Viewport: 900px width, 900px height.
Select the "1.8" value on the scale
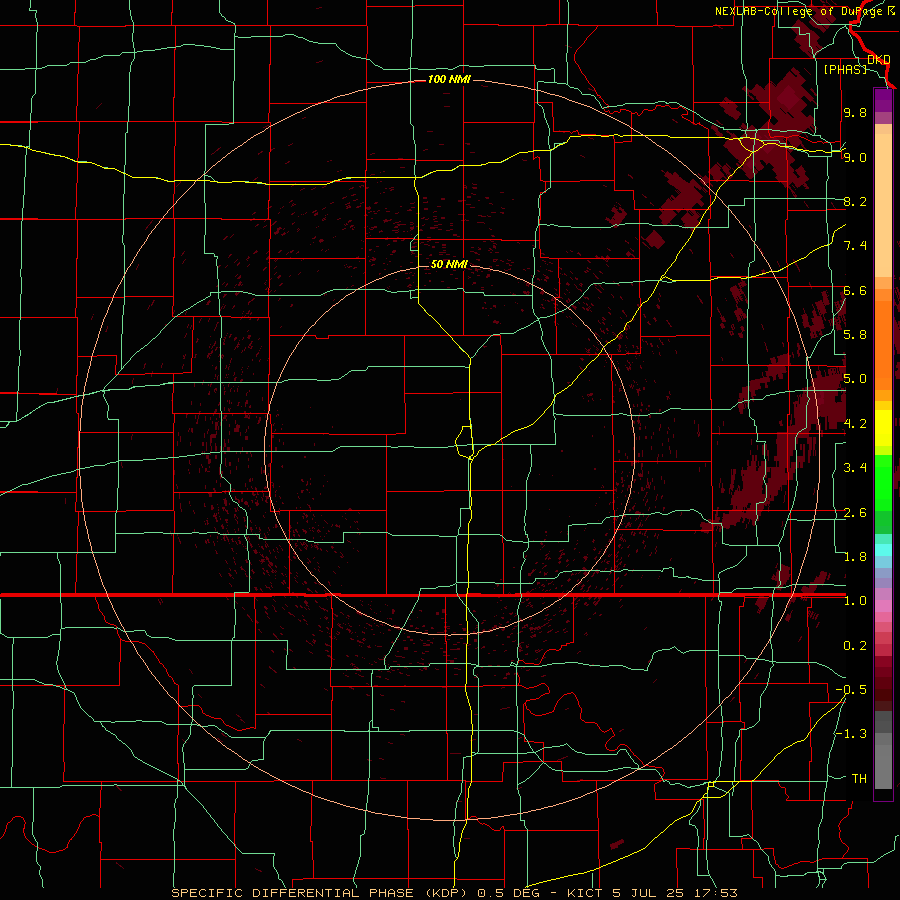pos(855,557)
